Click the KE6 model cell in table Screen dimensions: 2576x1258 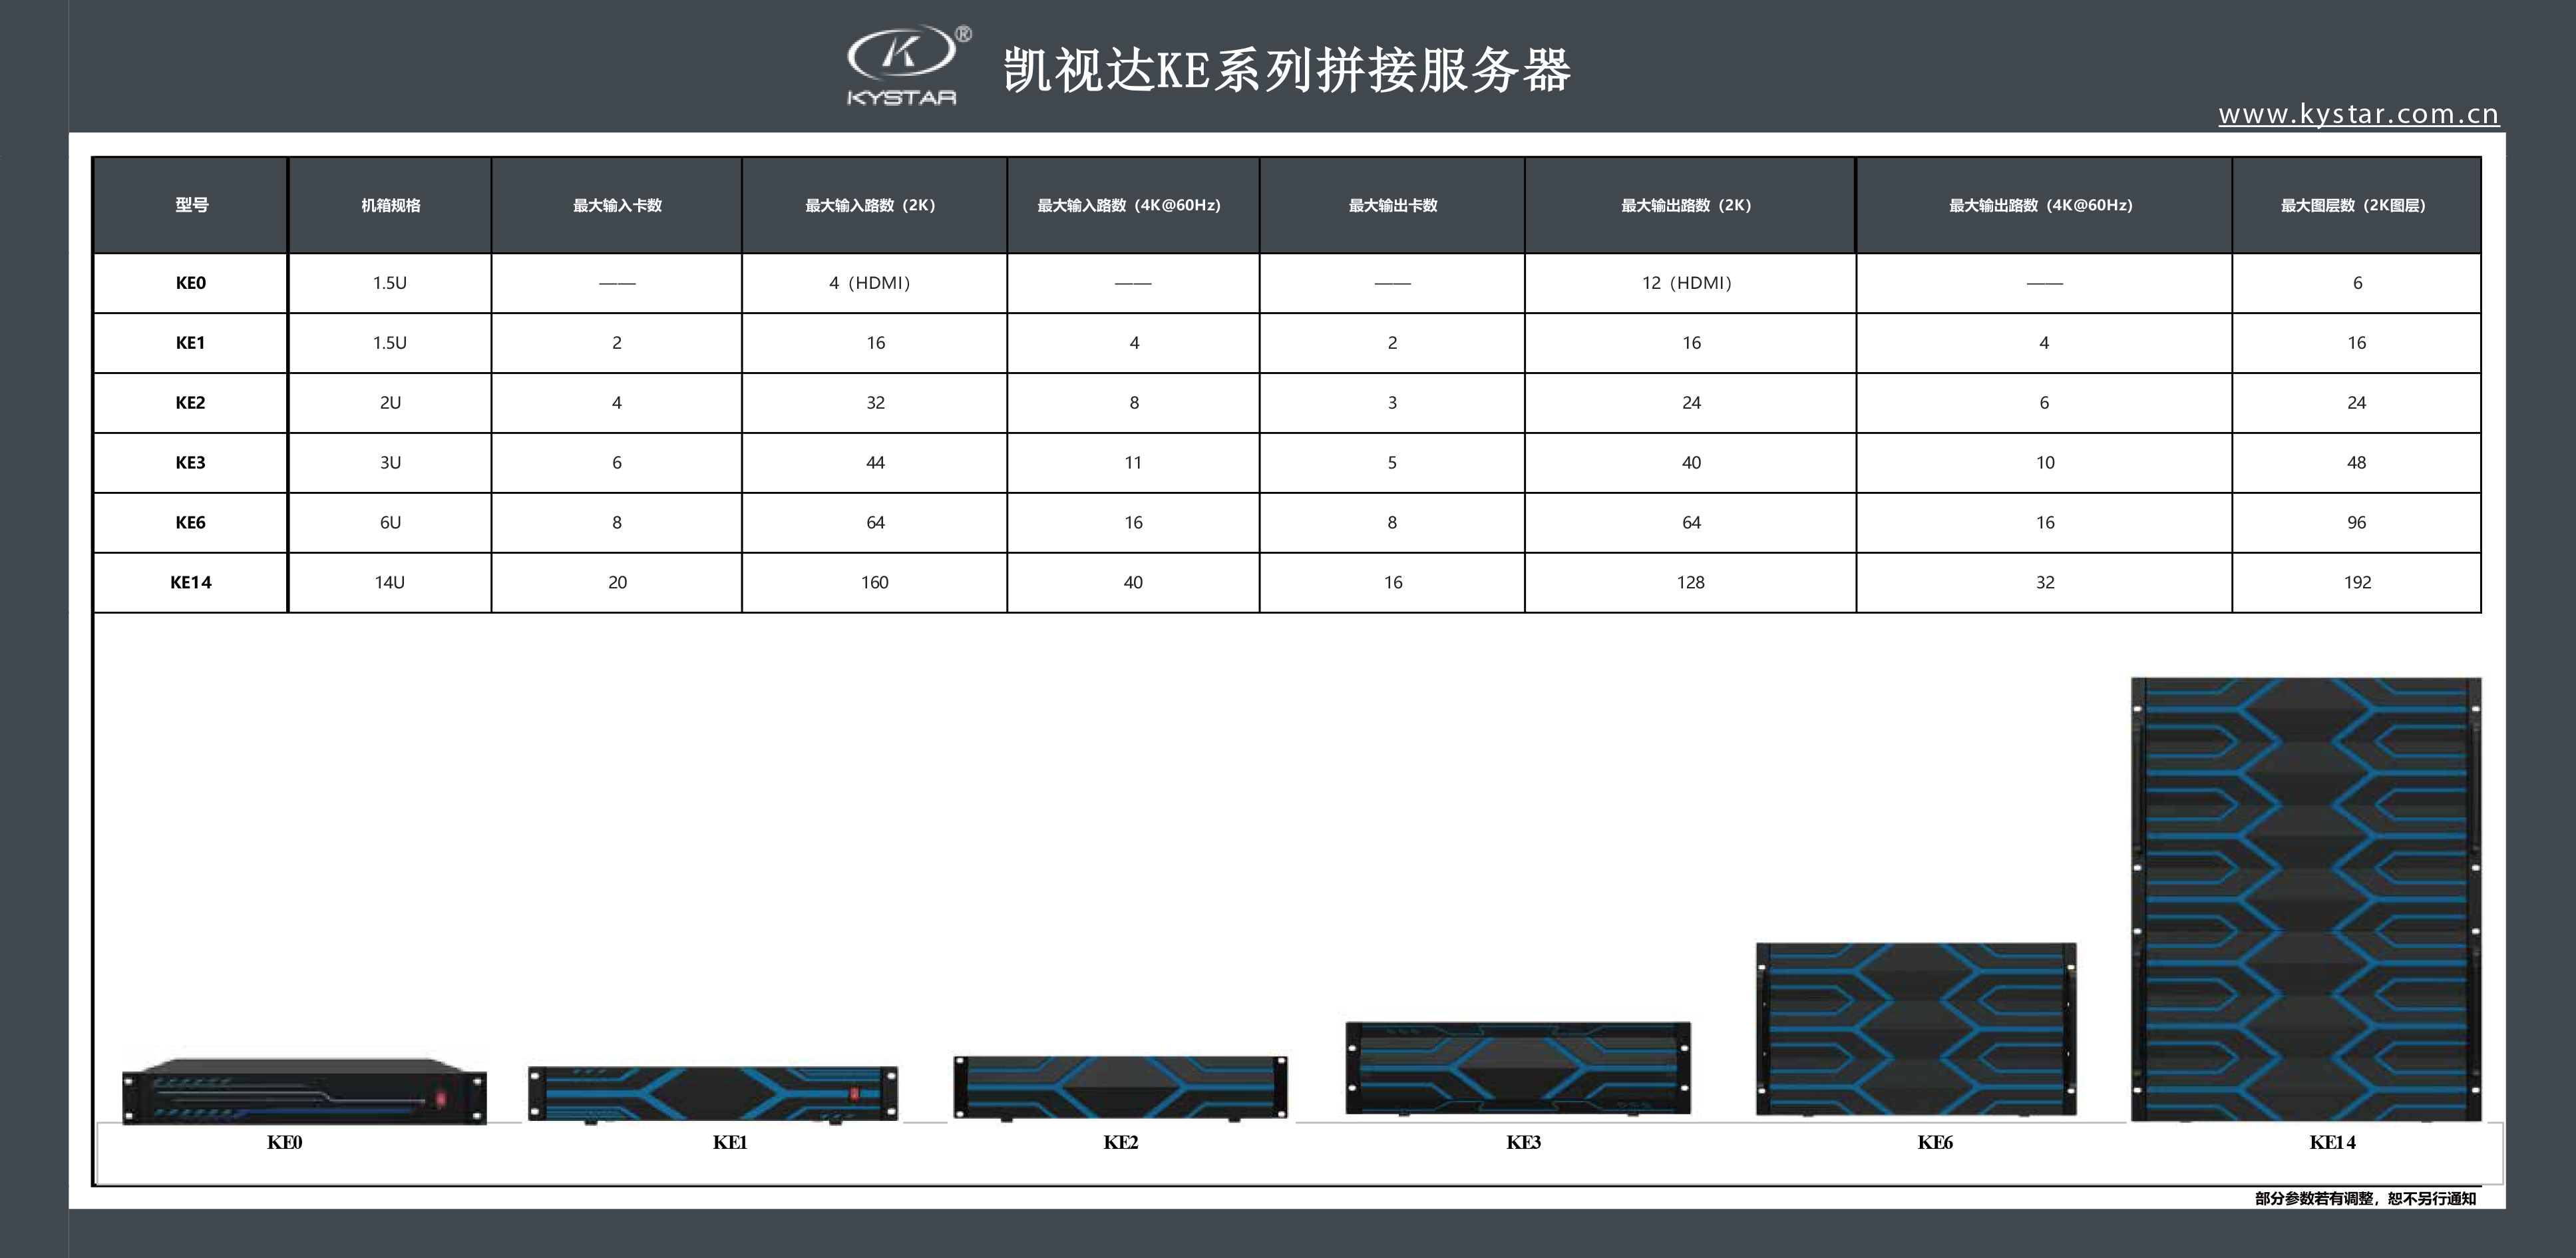click(x=191, y=523)
